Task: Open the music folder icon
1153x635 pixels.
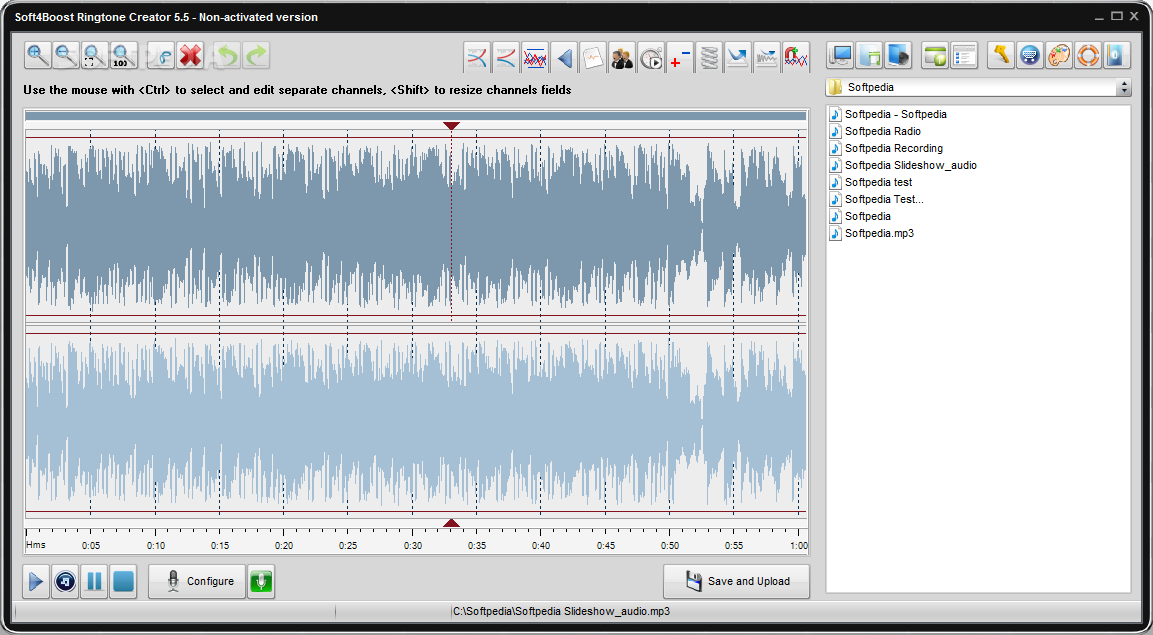Action: (869, 56)
